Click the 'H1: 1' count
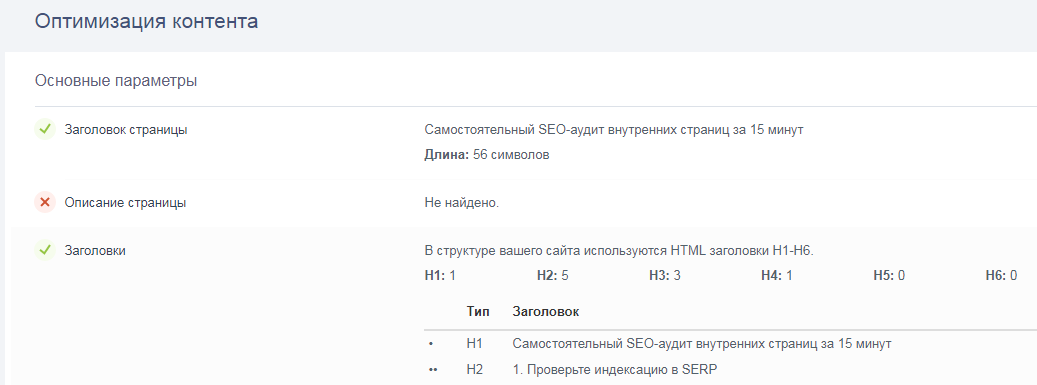 point(440,276)
